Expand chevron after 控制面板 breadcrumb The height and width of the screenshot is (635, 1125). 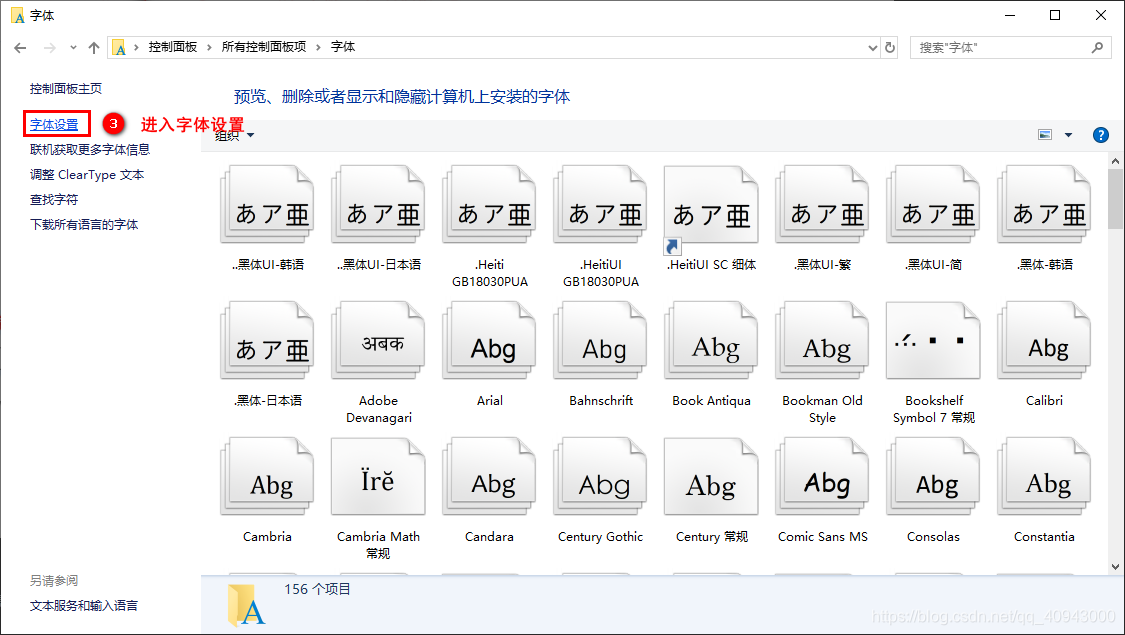(x=209, y=47)
